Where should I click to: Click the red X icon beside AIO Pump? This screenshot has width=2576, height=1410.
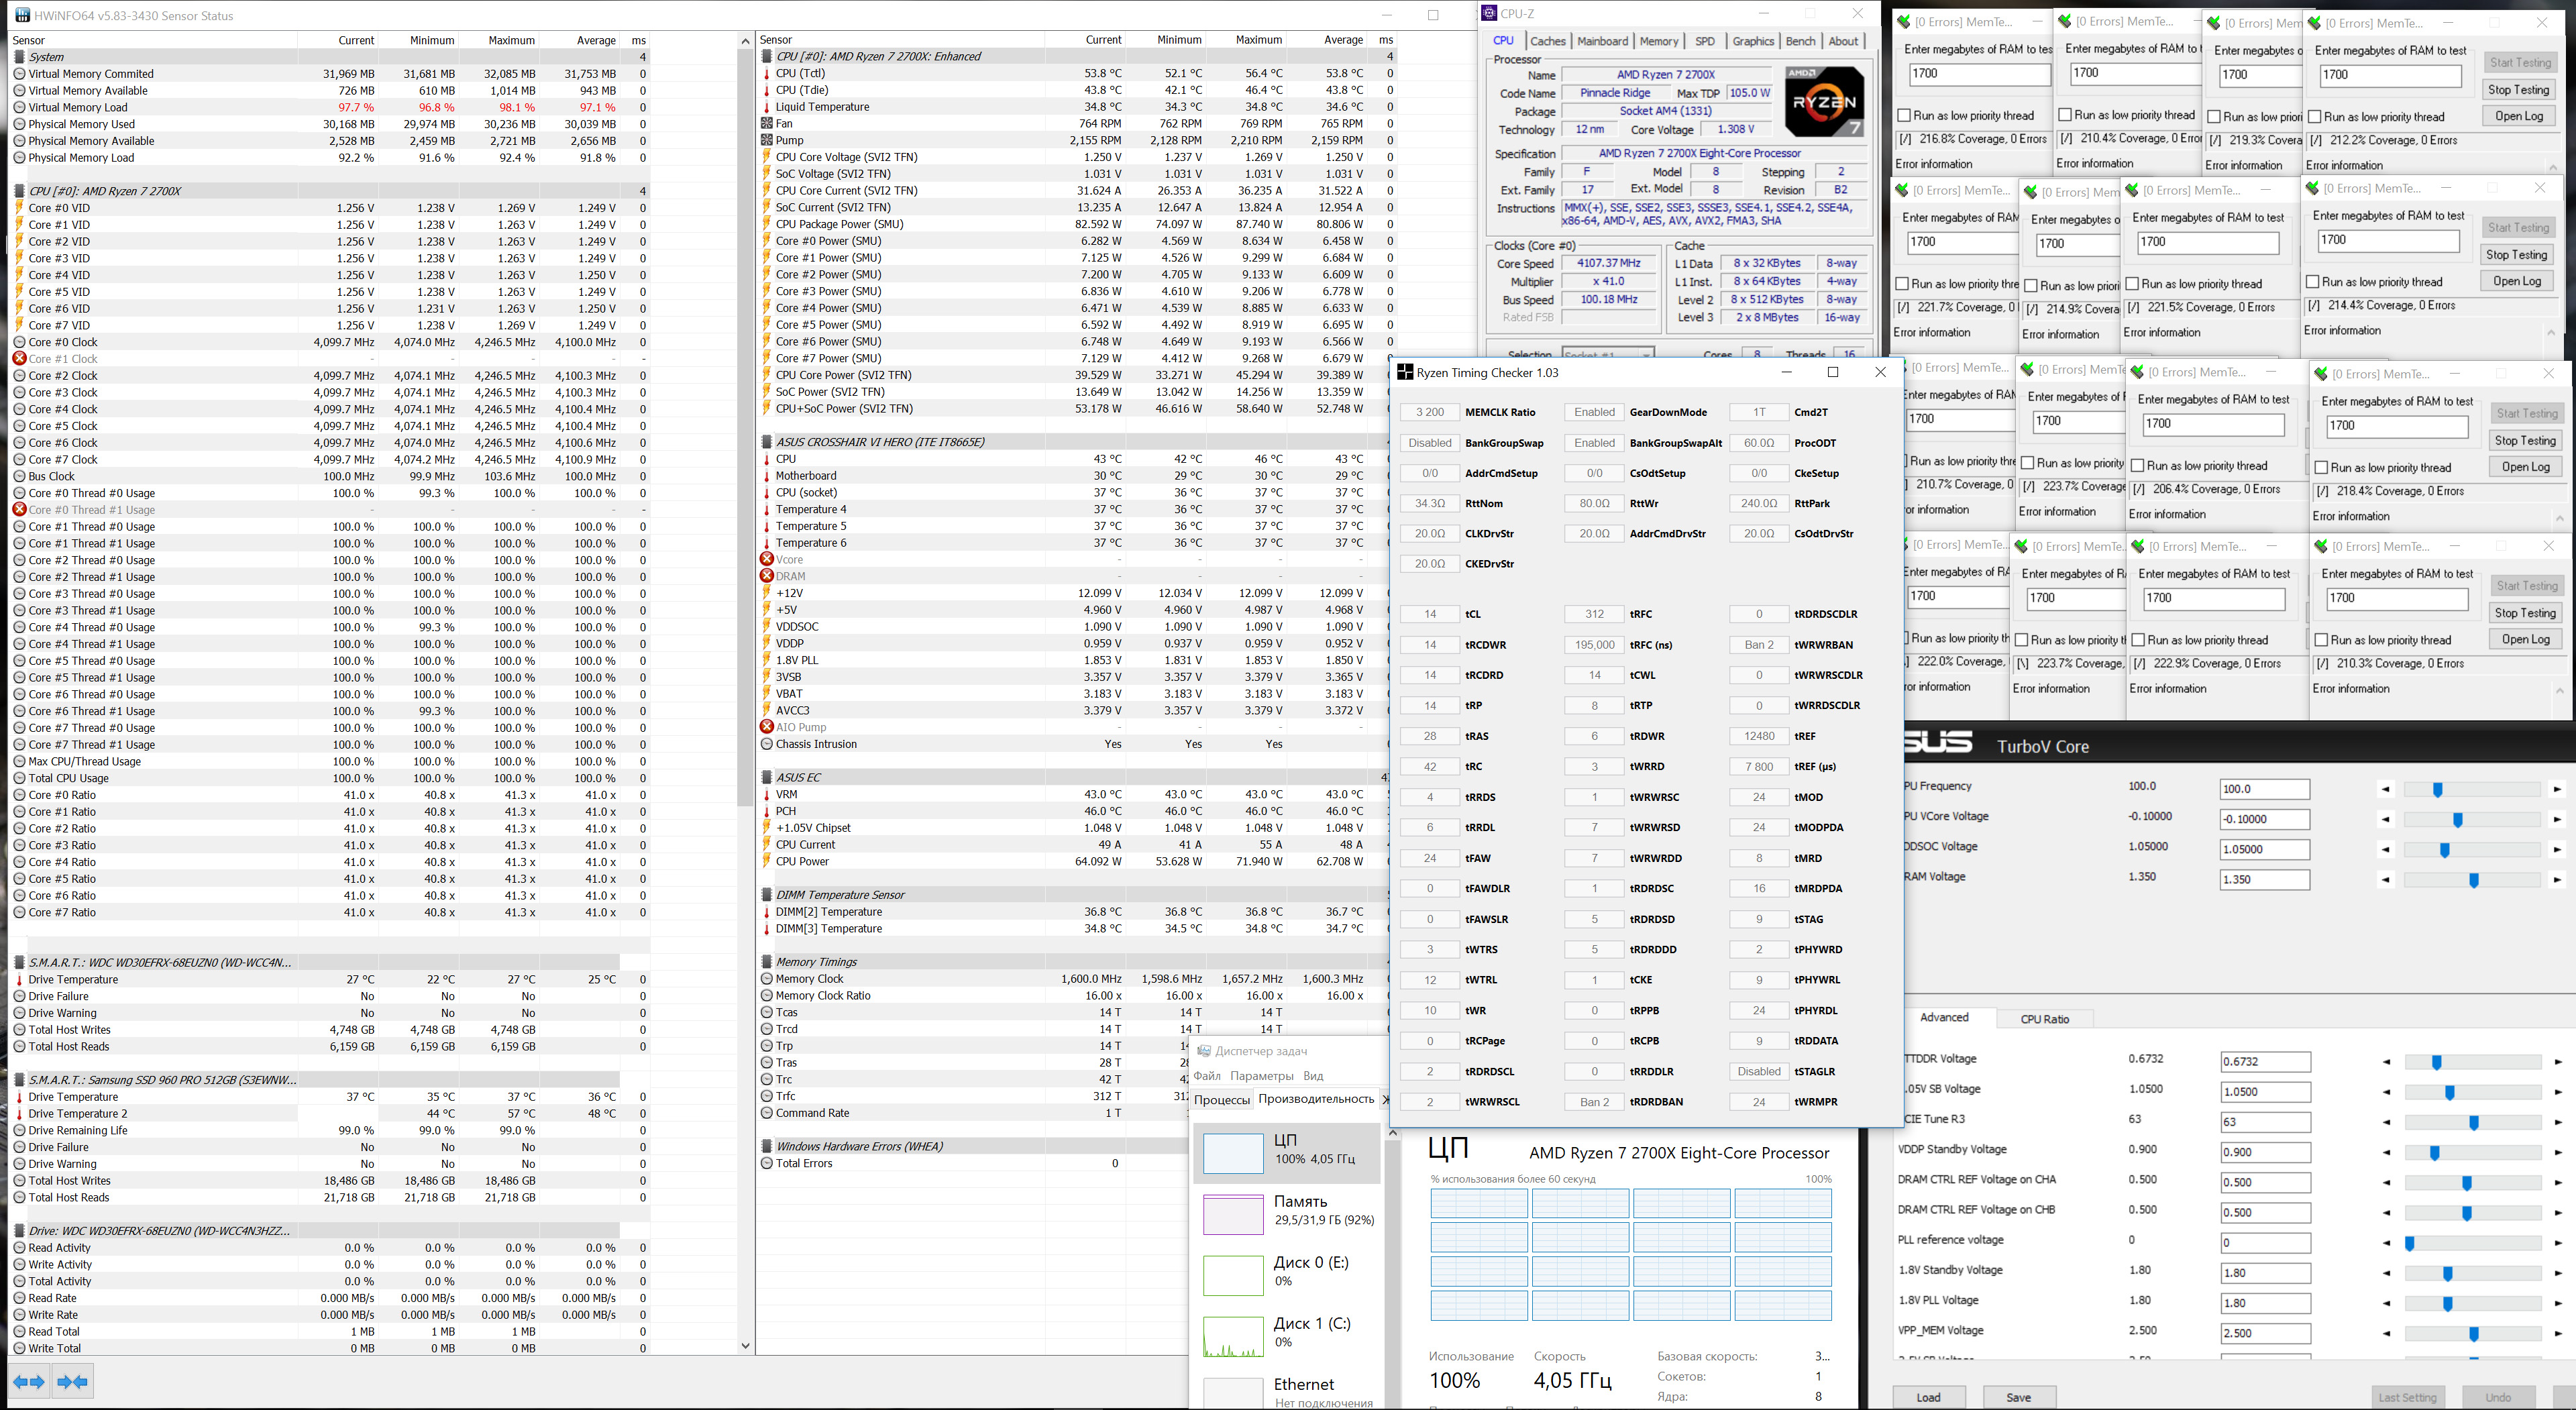[767, 727]
